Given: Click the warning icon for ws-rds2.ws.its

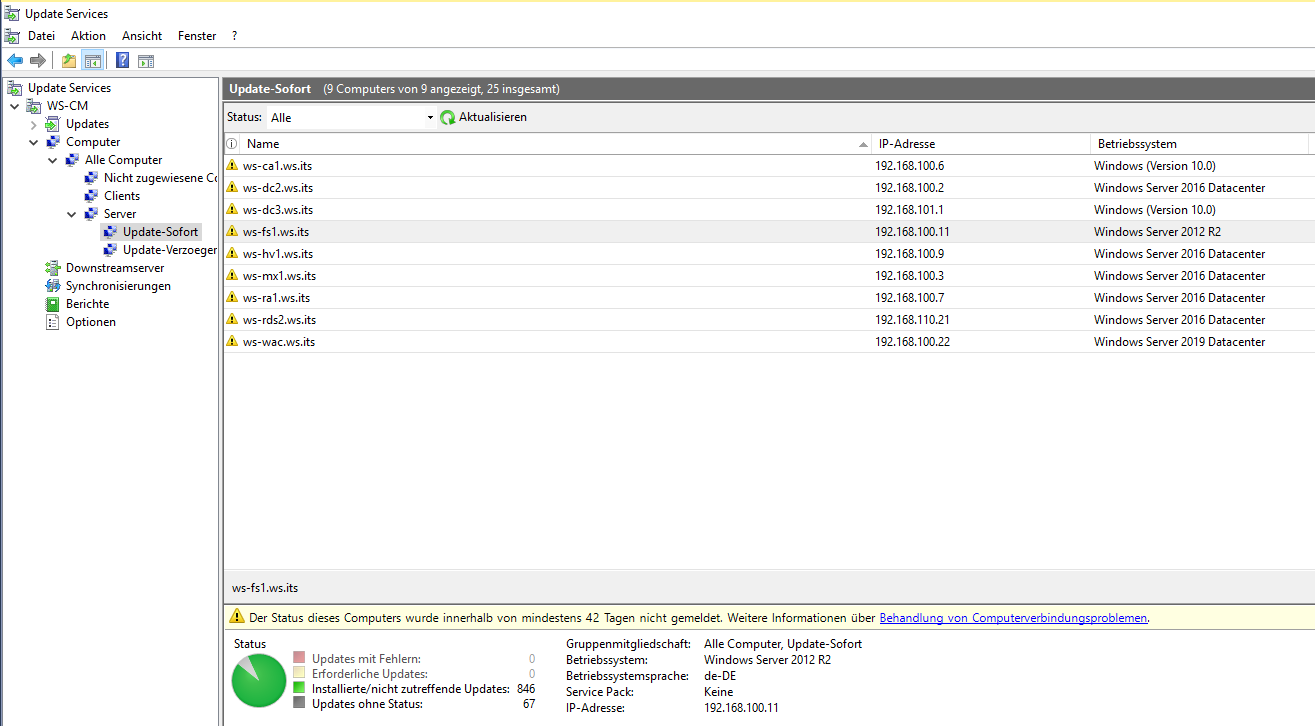Looking at the screenshot, I should [233, 320].
